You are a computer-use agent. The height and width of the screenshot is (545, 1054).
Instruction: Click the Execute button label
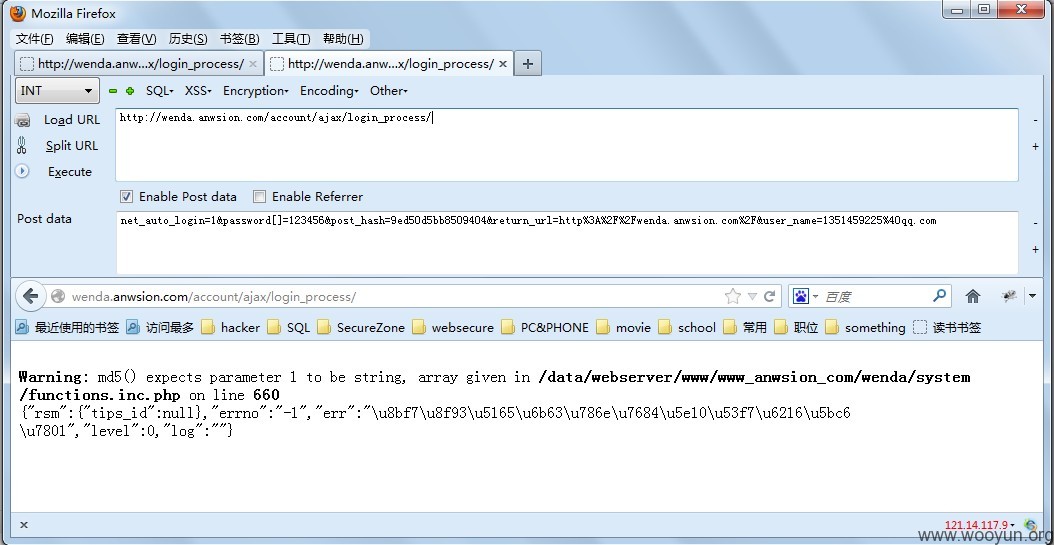[x=70, y=172]
